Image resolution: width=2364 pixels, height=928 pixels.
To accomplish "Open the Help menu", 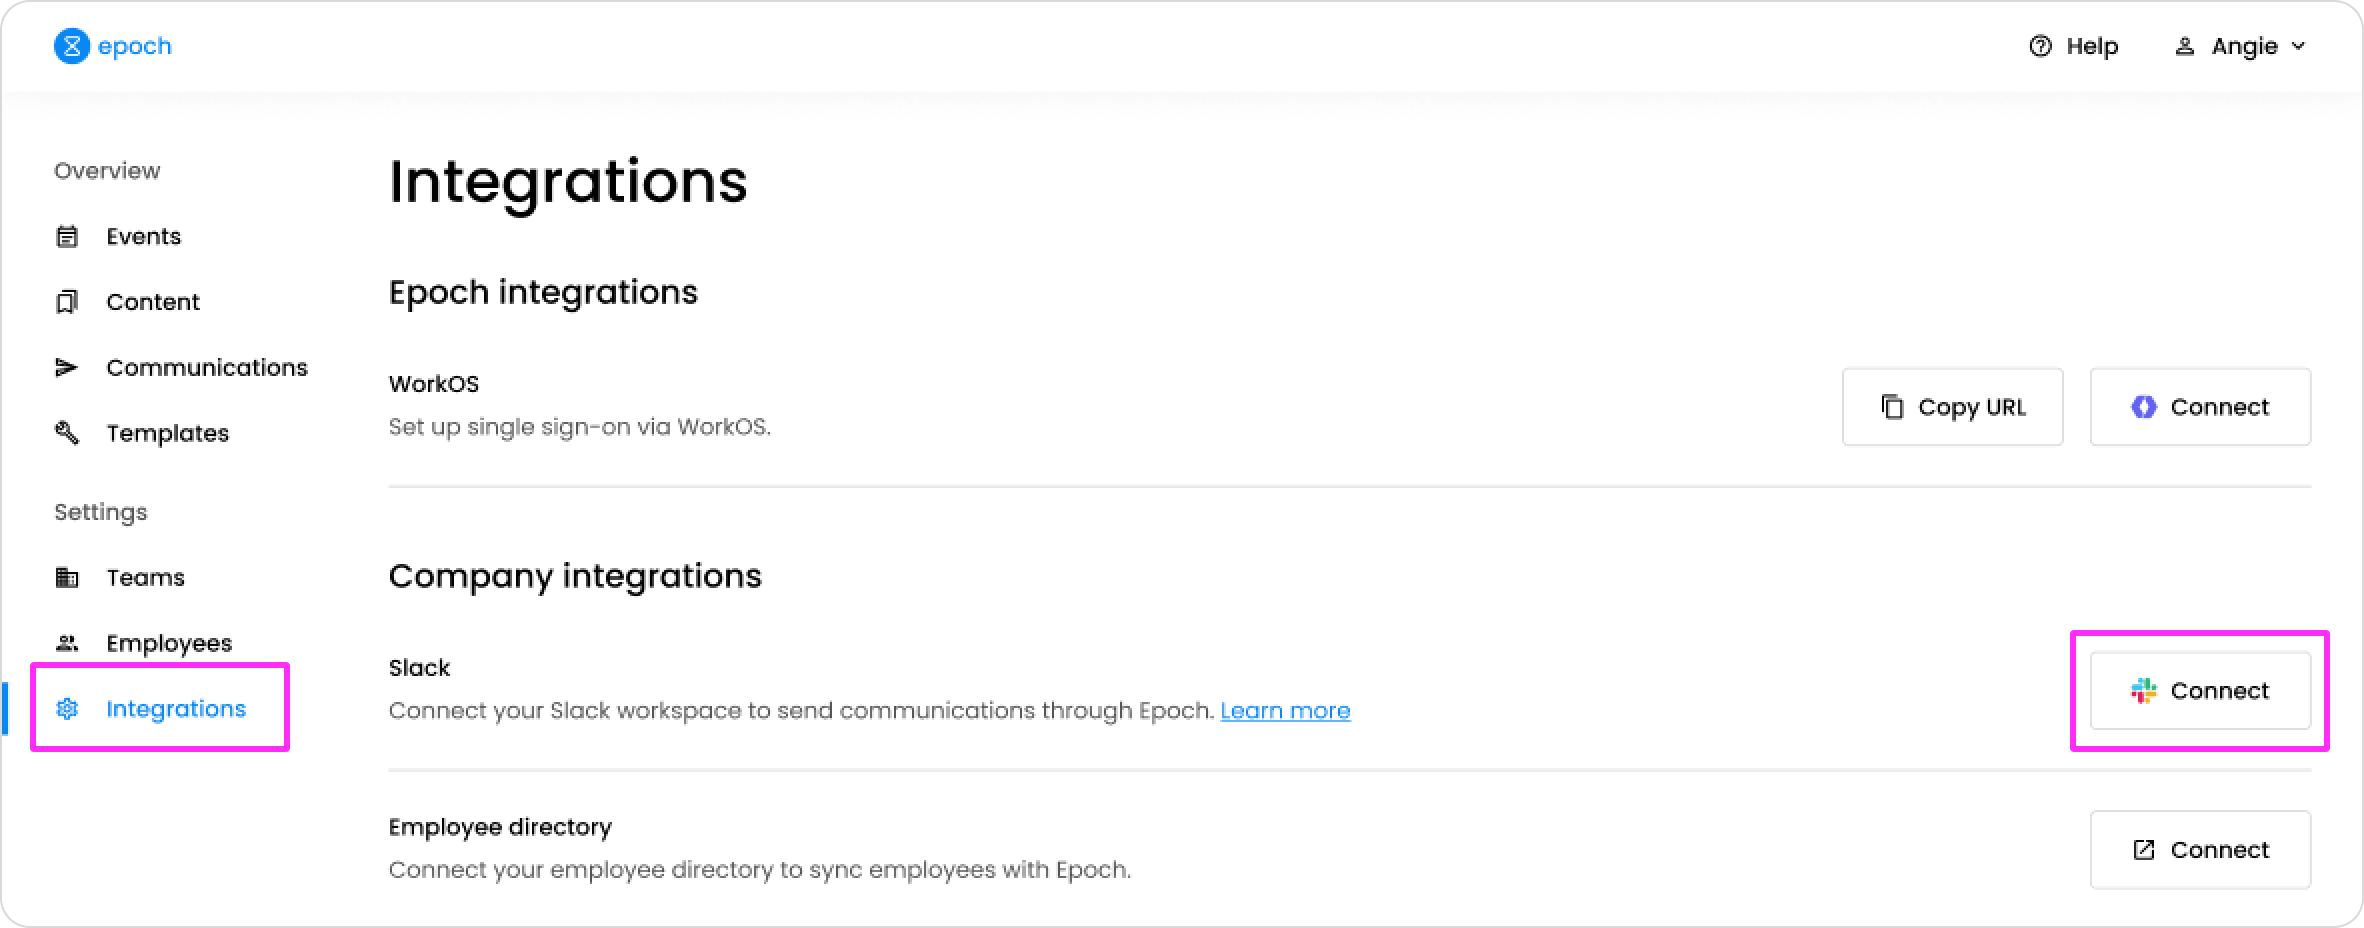I will tap(2075, 46).
